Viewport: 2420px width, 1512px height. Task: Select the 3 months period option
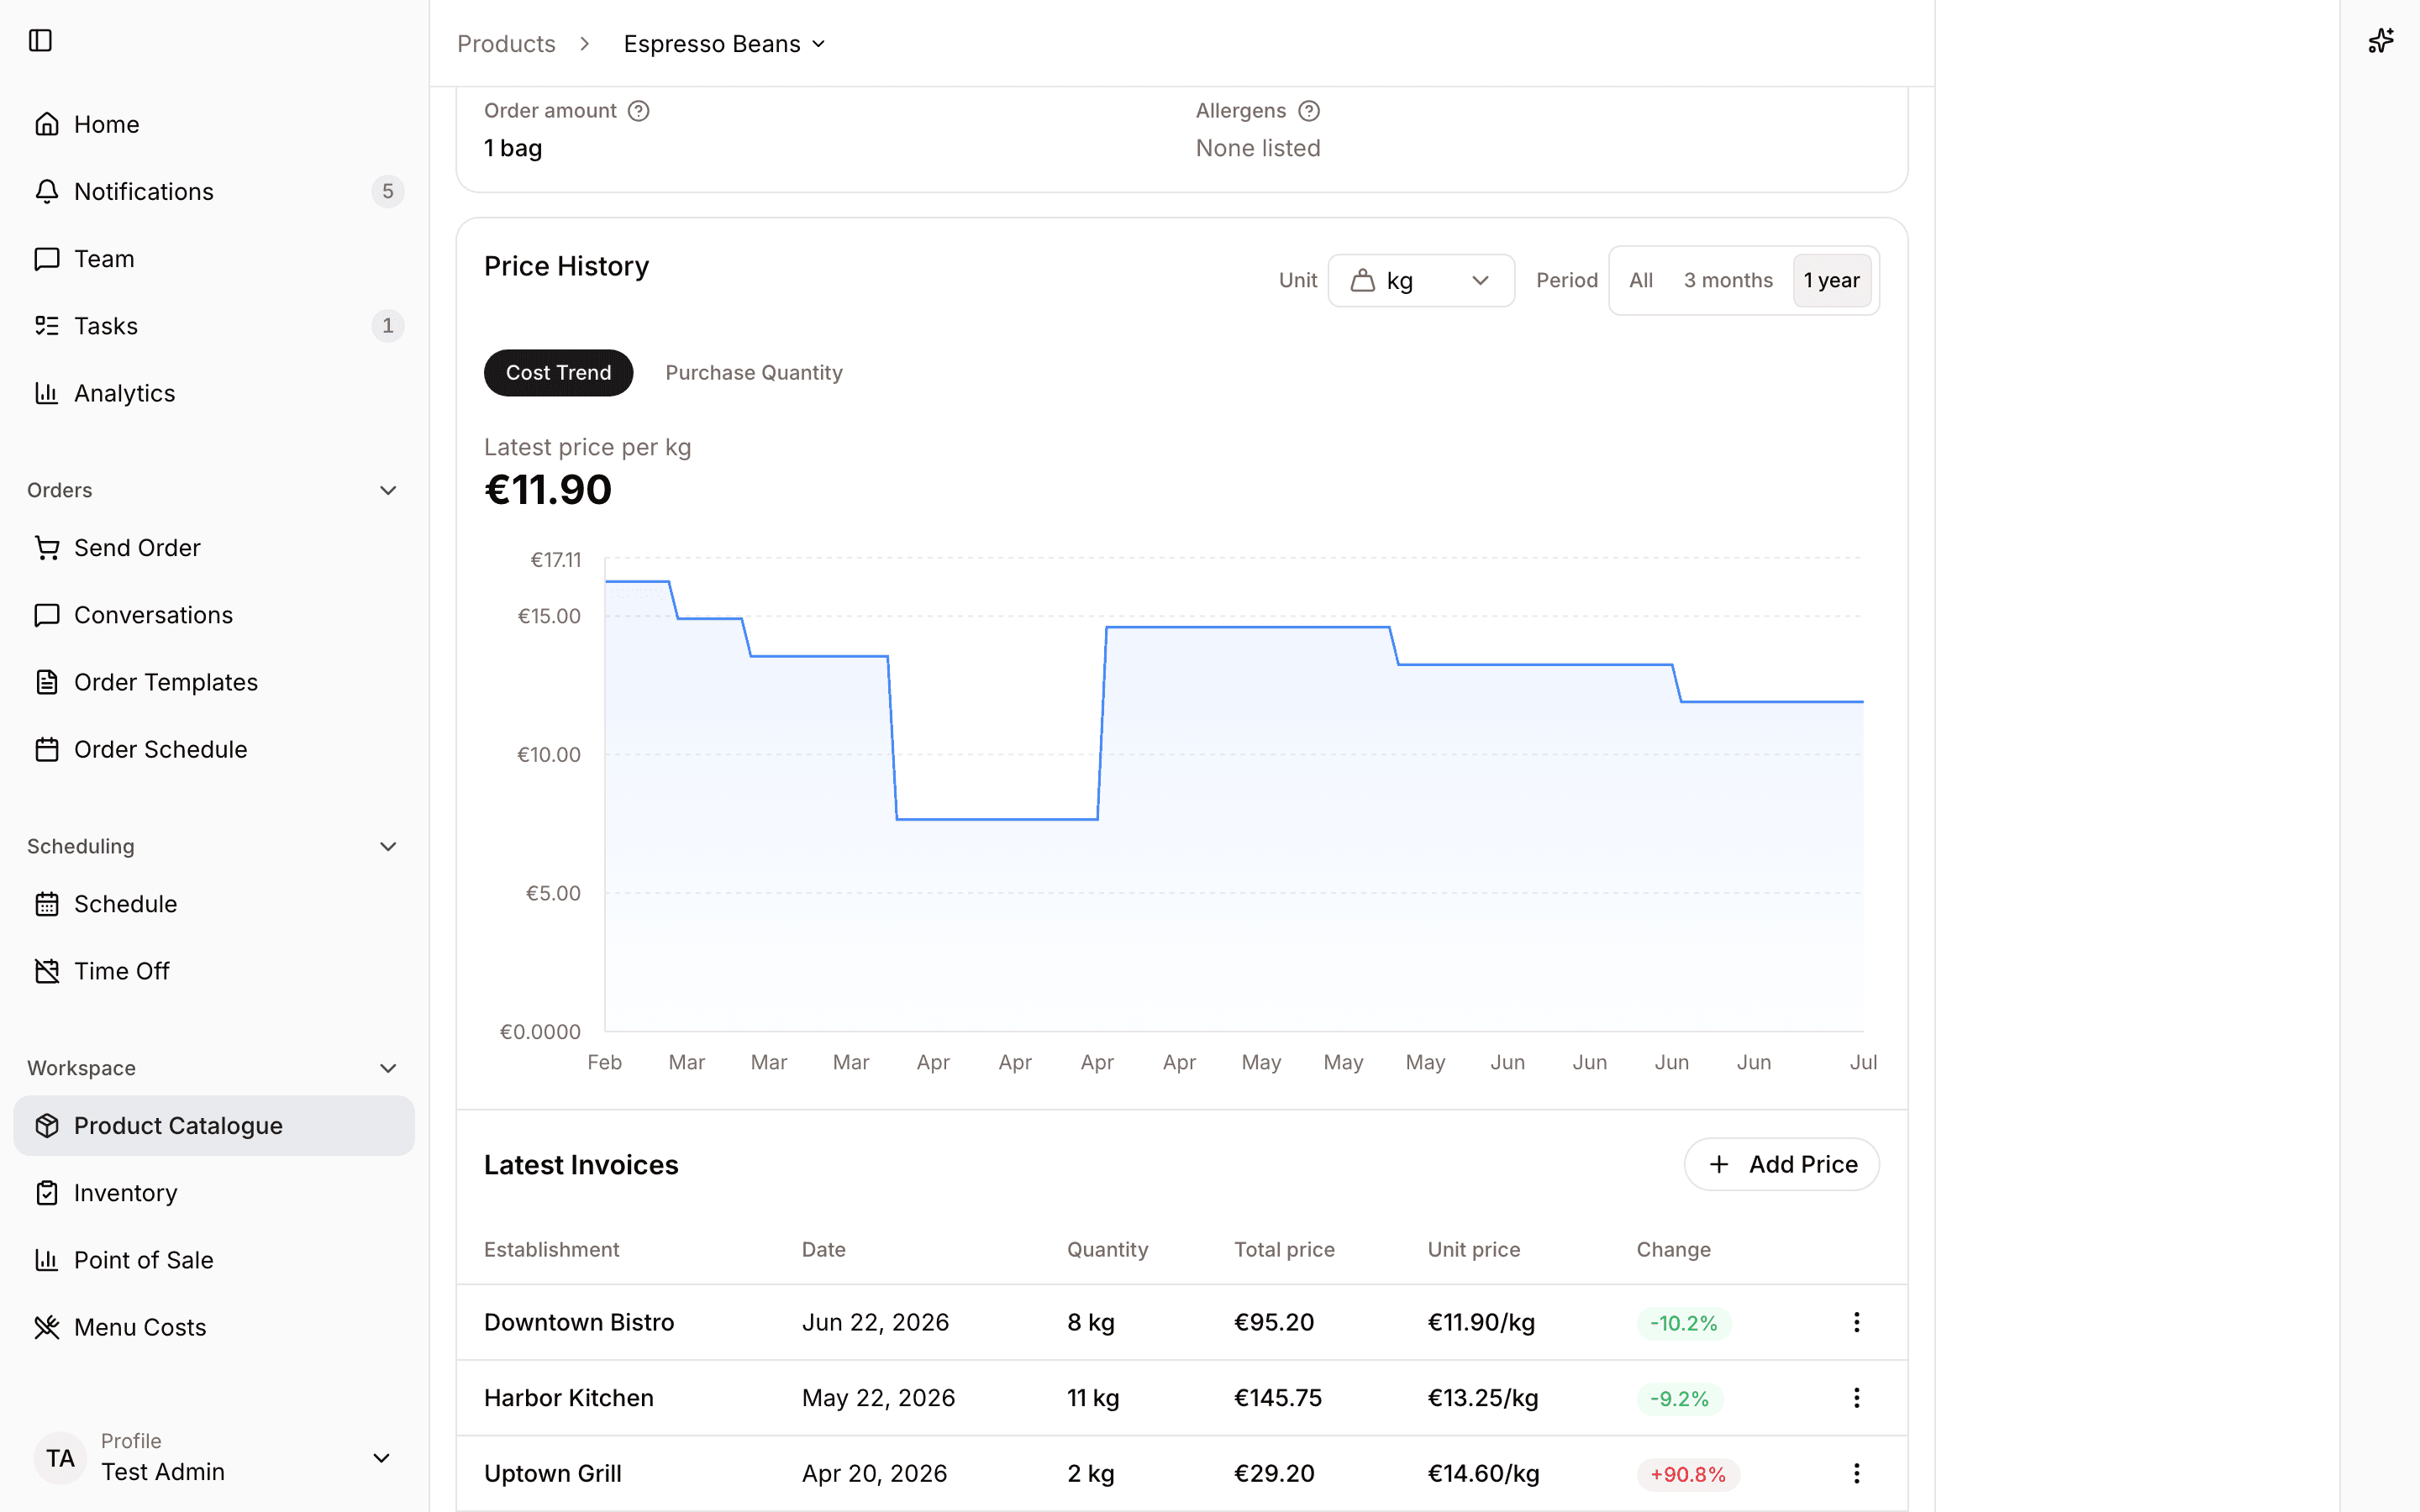tap(1727, 281)
